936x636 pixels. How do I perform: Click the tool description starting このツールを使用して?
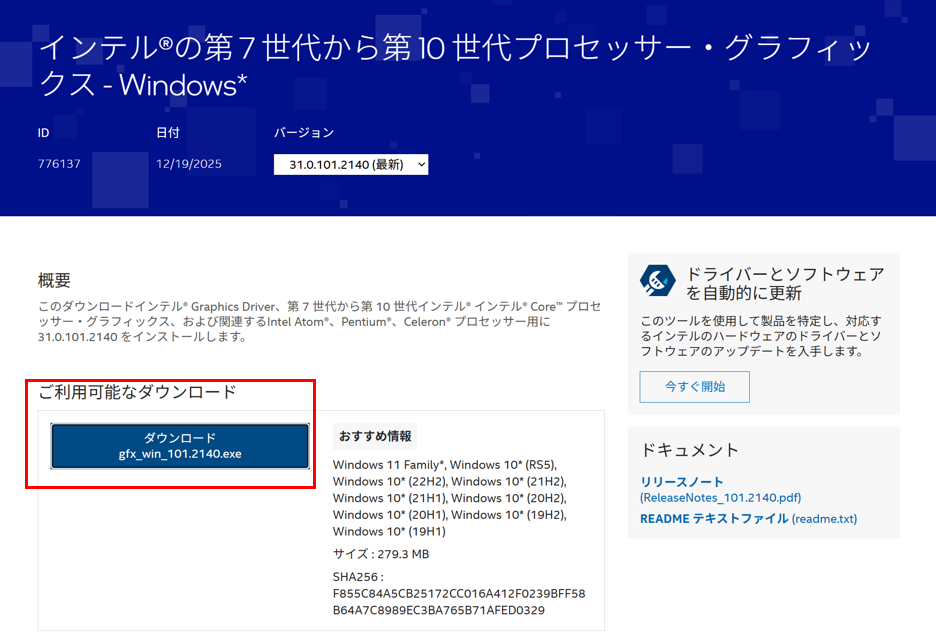point(760,336)
